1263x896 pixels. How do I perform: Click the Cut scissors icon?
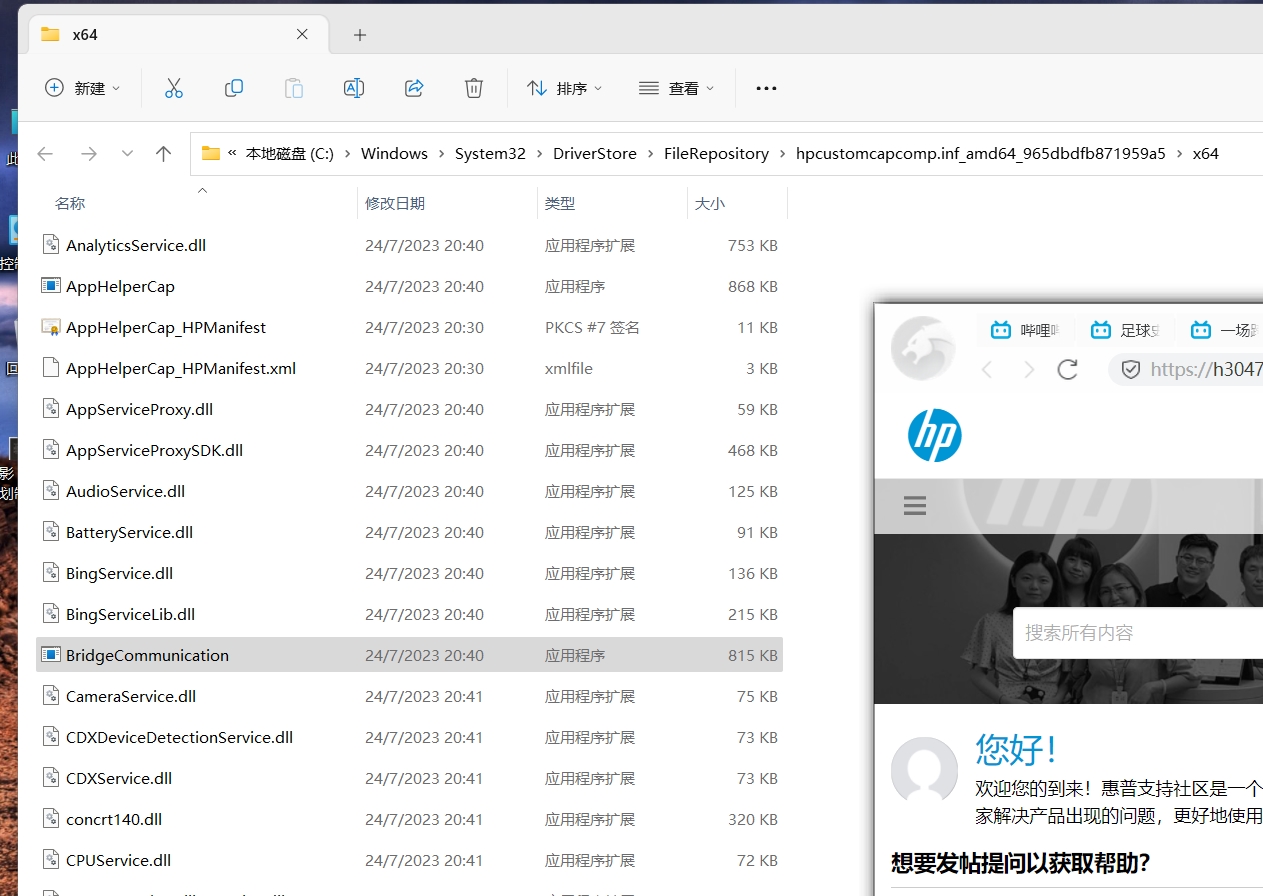174,88
